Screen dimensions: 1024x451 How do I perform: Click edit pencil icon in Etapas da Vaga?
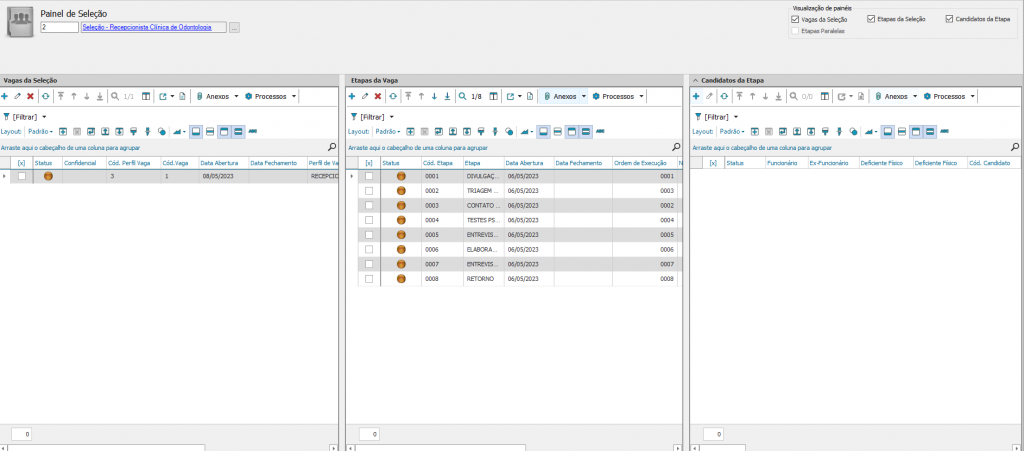[364, 96]
